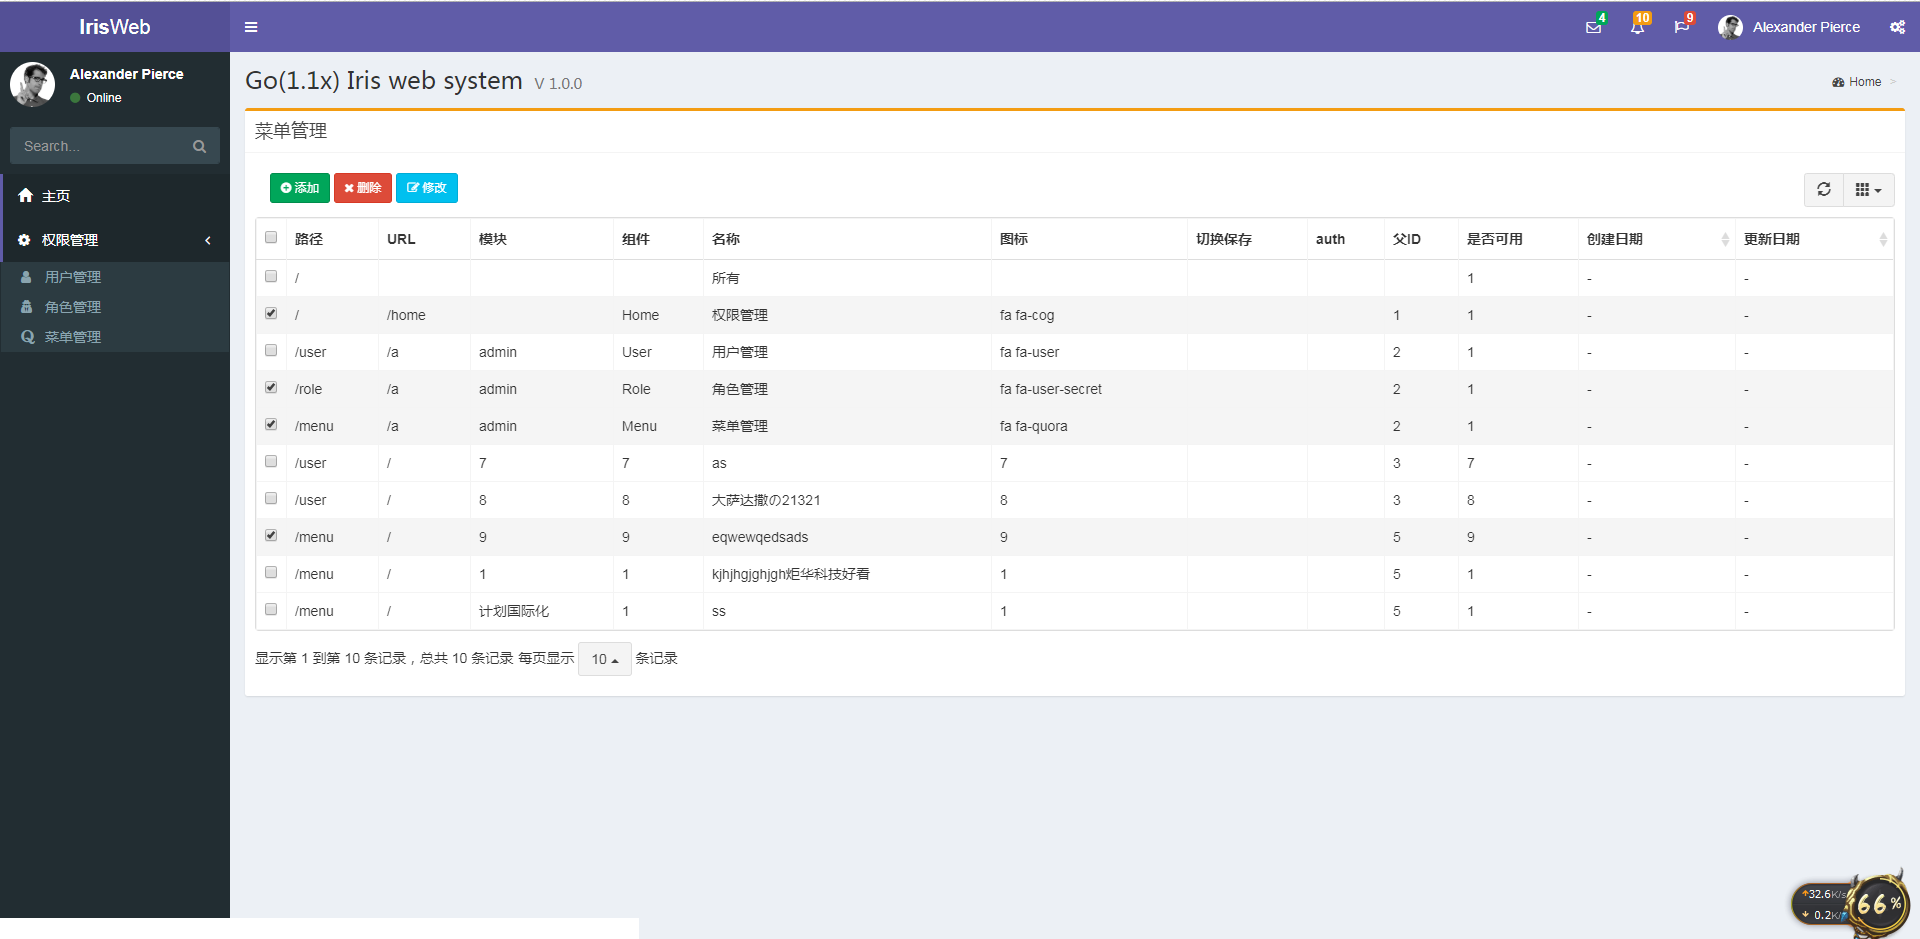Viewport: 1920px width, 939px height.
Task: Click the sidebar search magnifier icon
Action: (199, 146)
